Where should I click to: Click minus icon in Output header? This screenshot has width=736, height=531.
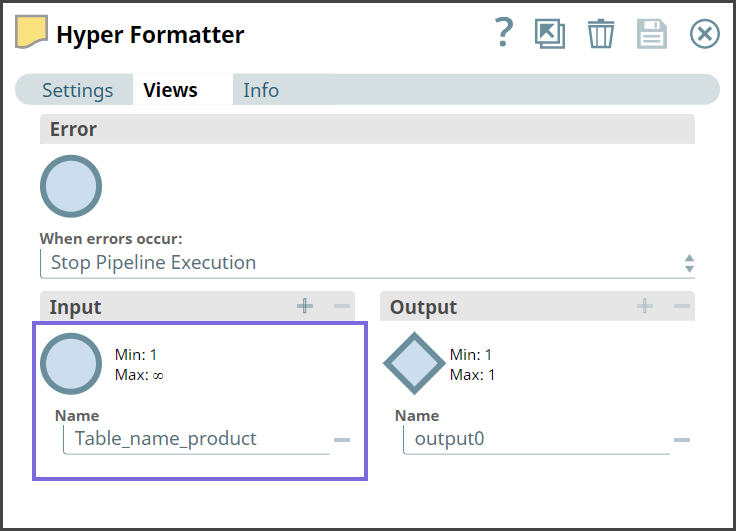[x=682, y=306]
